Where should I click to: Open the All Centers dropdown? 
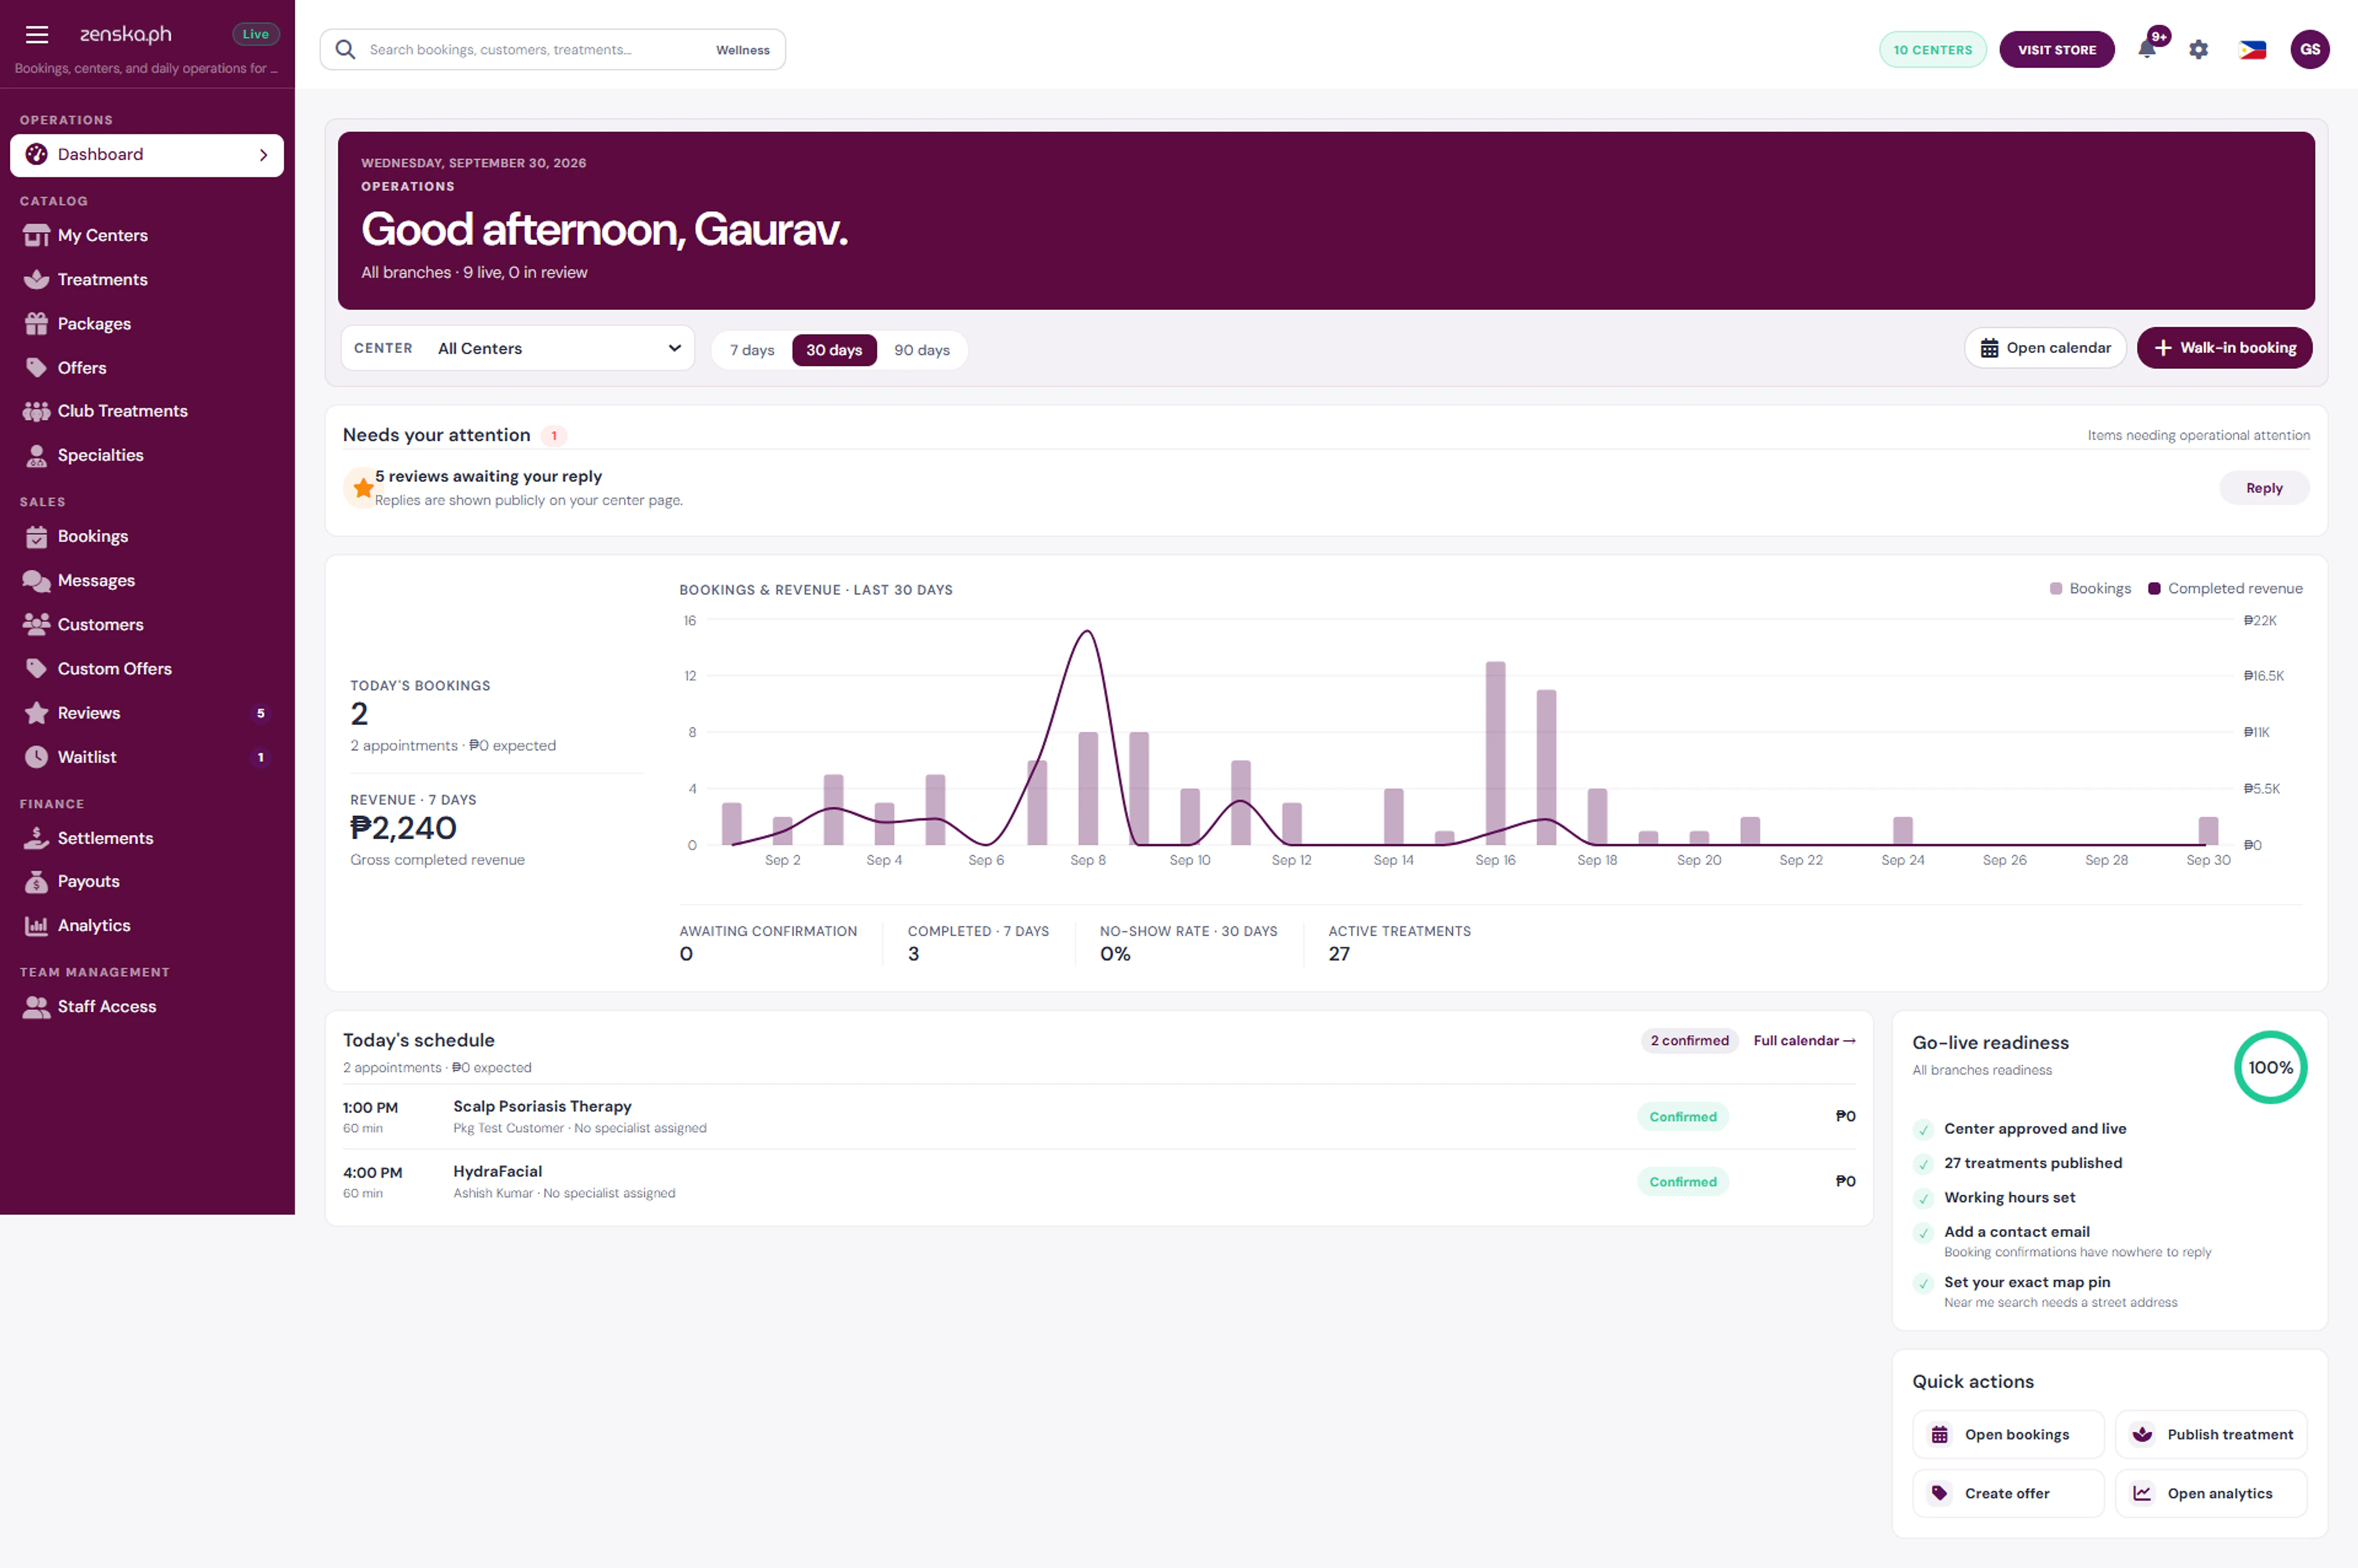point(518,348)
